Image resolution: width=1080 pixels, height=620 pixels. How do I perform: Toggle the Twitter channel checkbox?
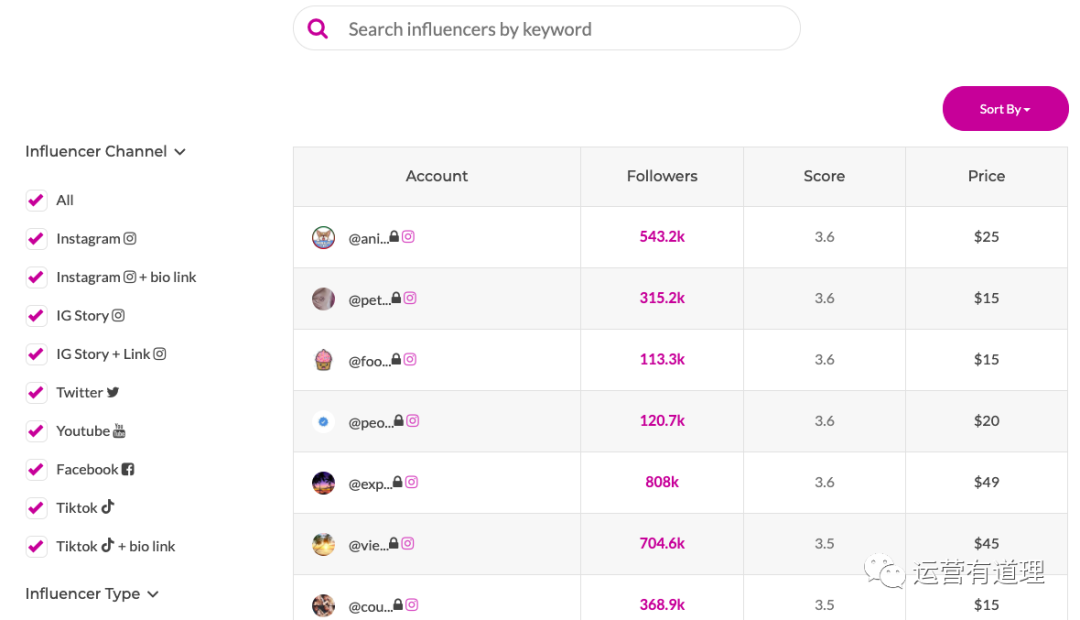point(36,392)
